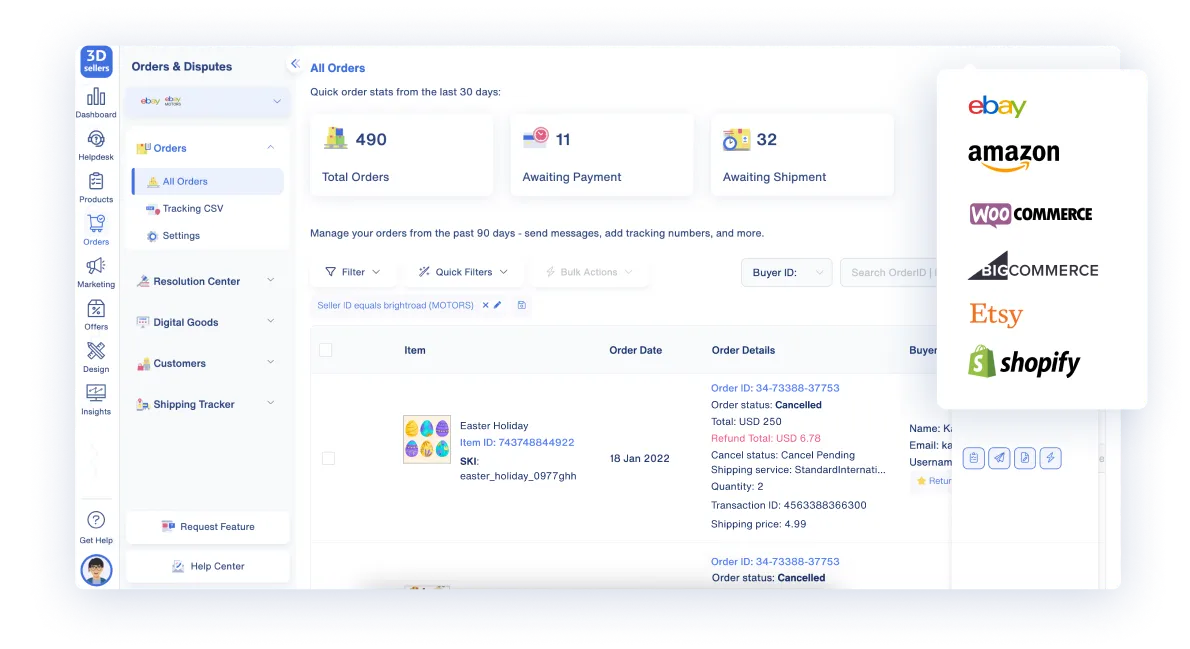Viewport: 1190px width, 649px height.
Task: Click the Refund Total: USD 6.78 text
Action: click(766, 438)
